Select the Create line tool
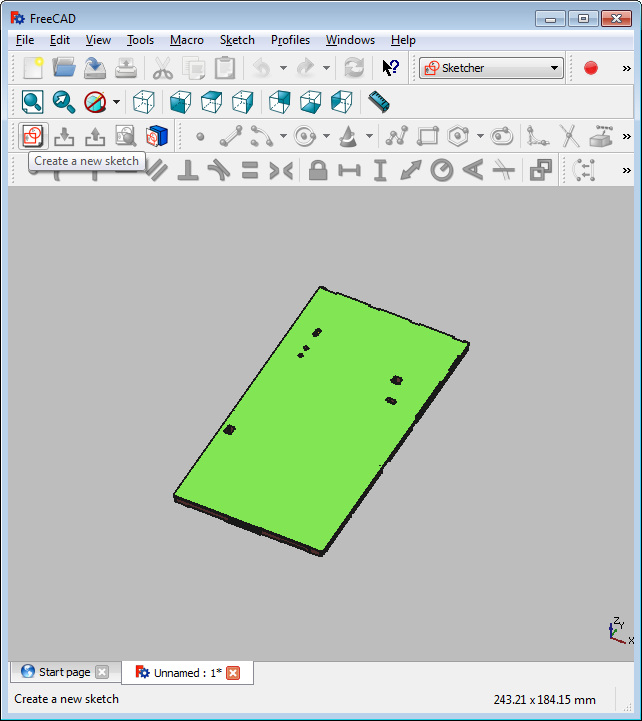The image size is (642, 721). (231, 136)
